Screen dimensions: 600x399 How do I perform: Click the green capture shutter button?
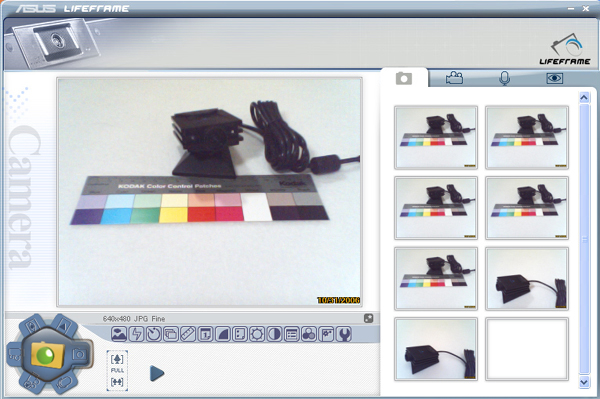coord(47,355)
